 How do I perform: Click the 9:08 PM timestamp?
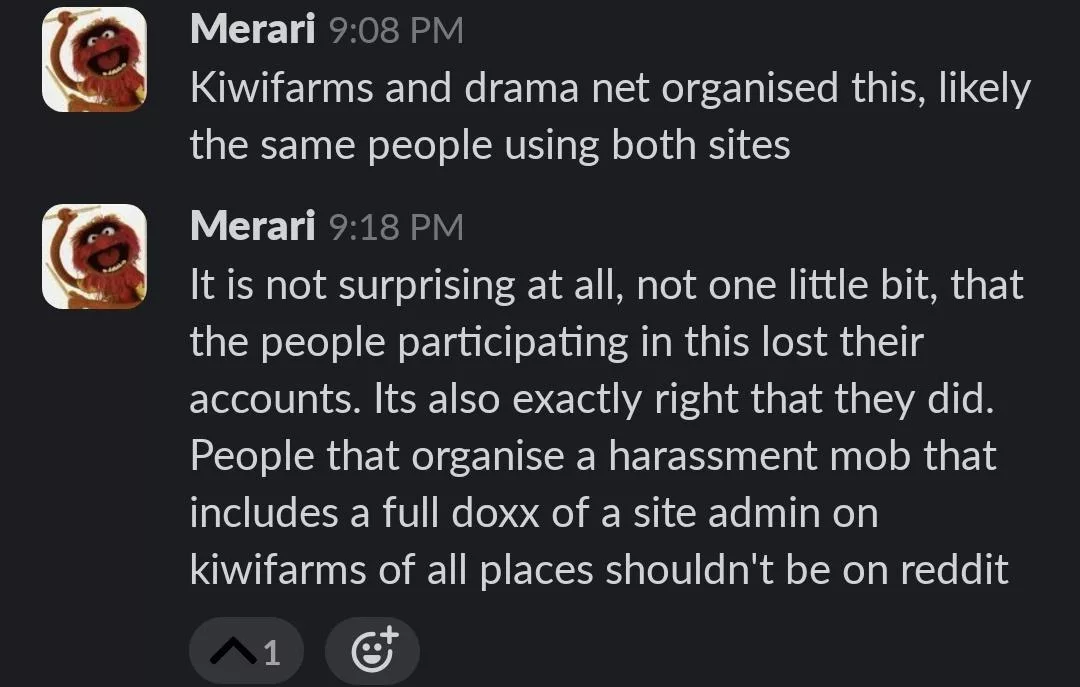[x=396, y=31]
